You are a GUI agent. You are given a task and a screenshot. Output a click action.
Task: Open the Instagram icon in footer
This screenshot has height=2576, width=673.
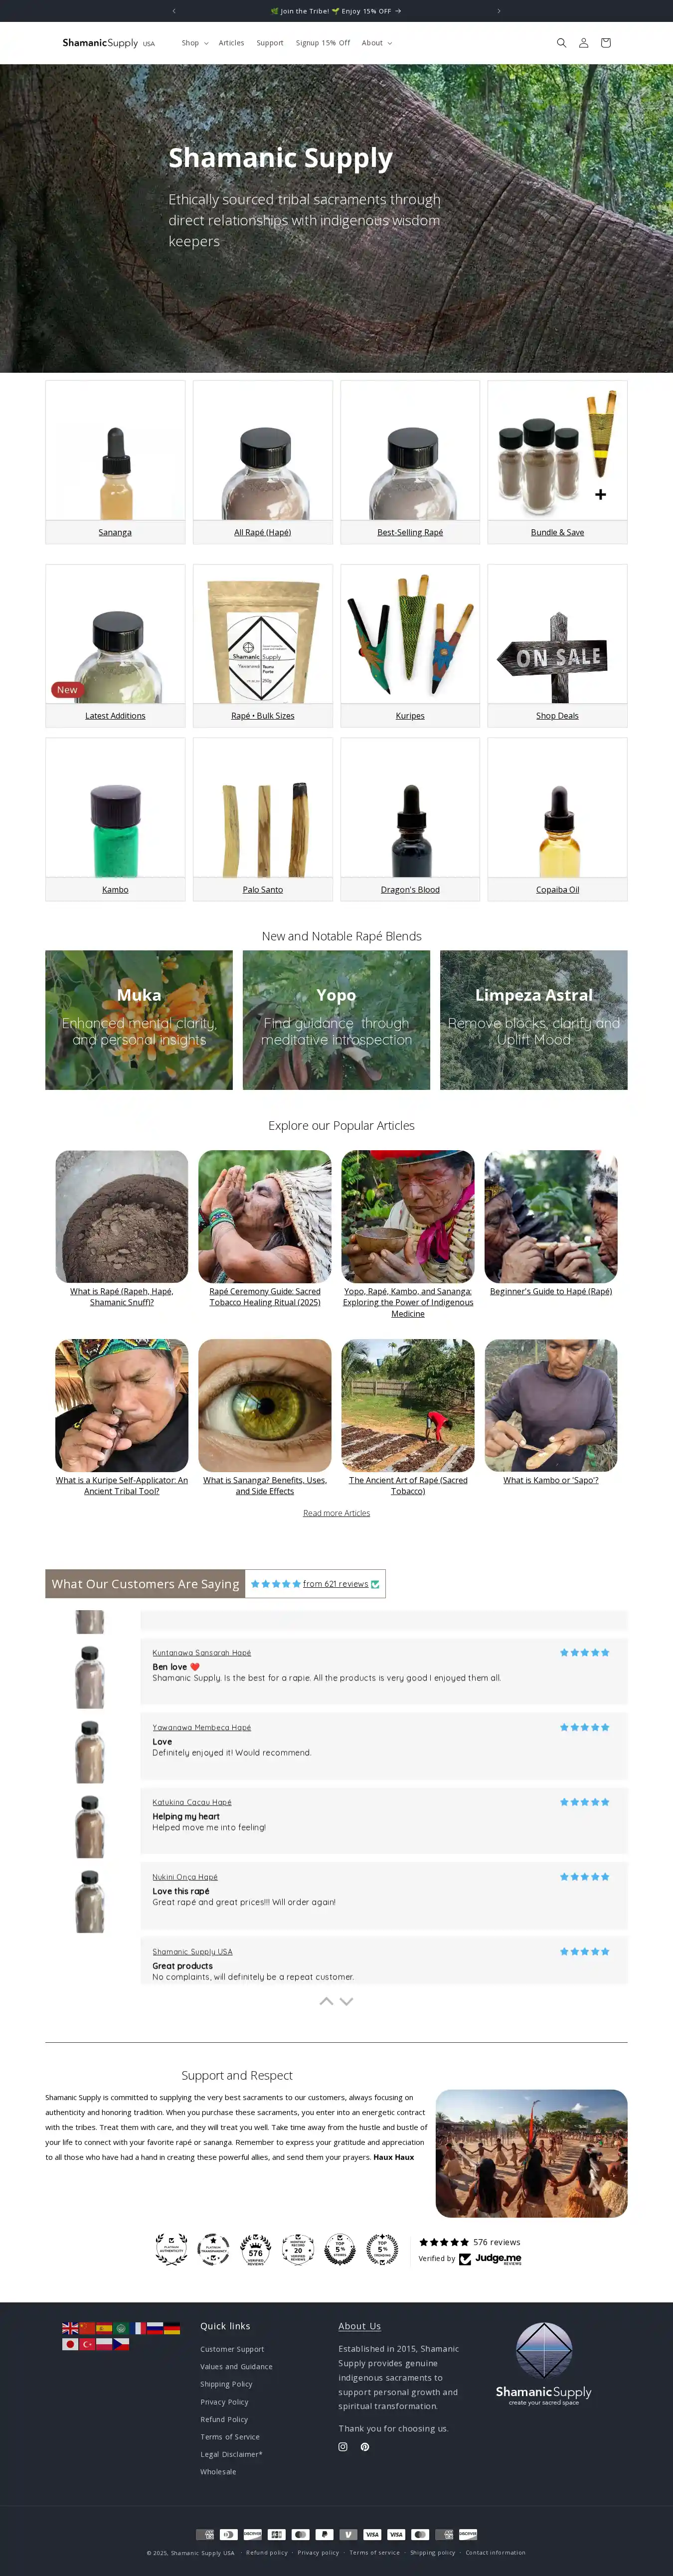coord(343,2447)
